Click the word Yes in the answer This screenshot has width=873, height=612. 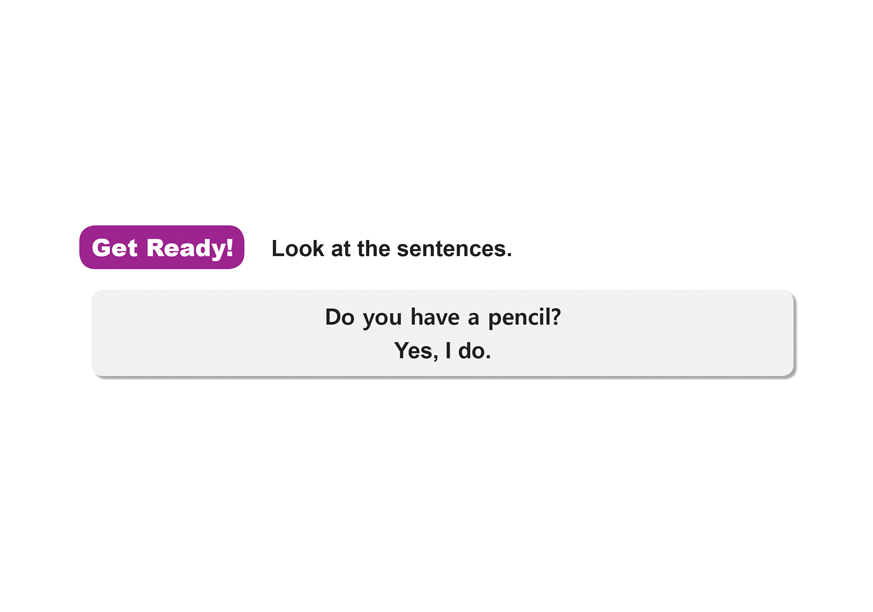pos(413,351)
